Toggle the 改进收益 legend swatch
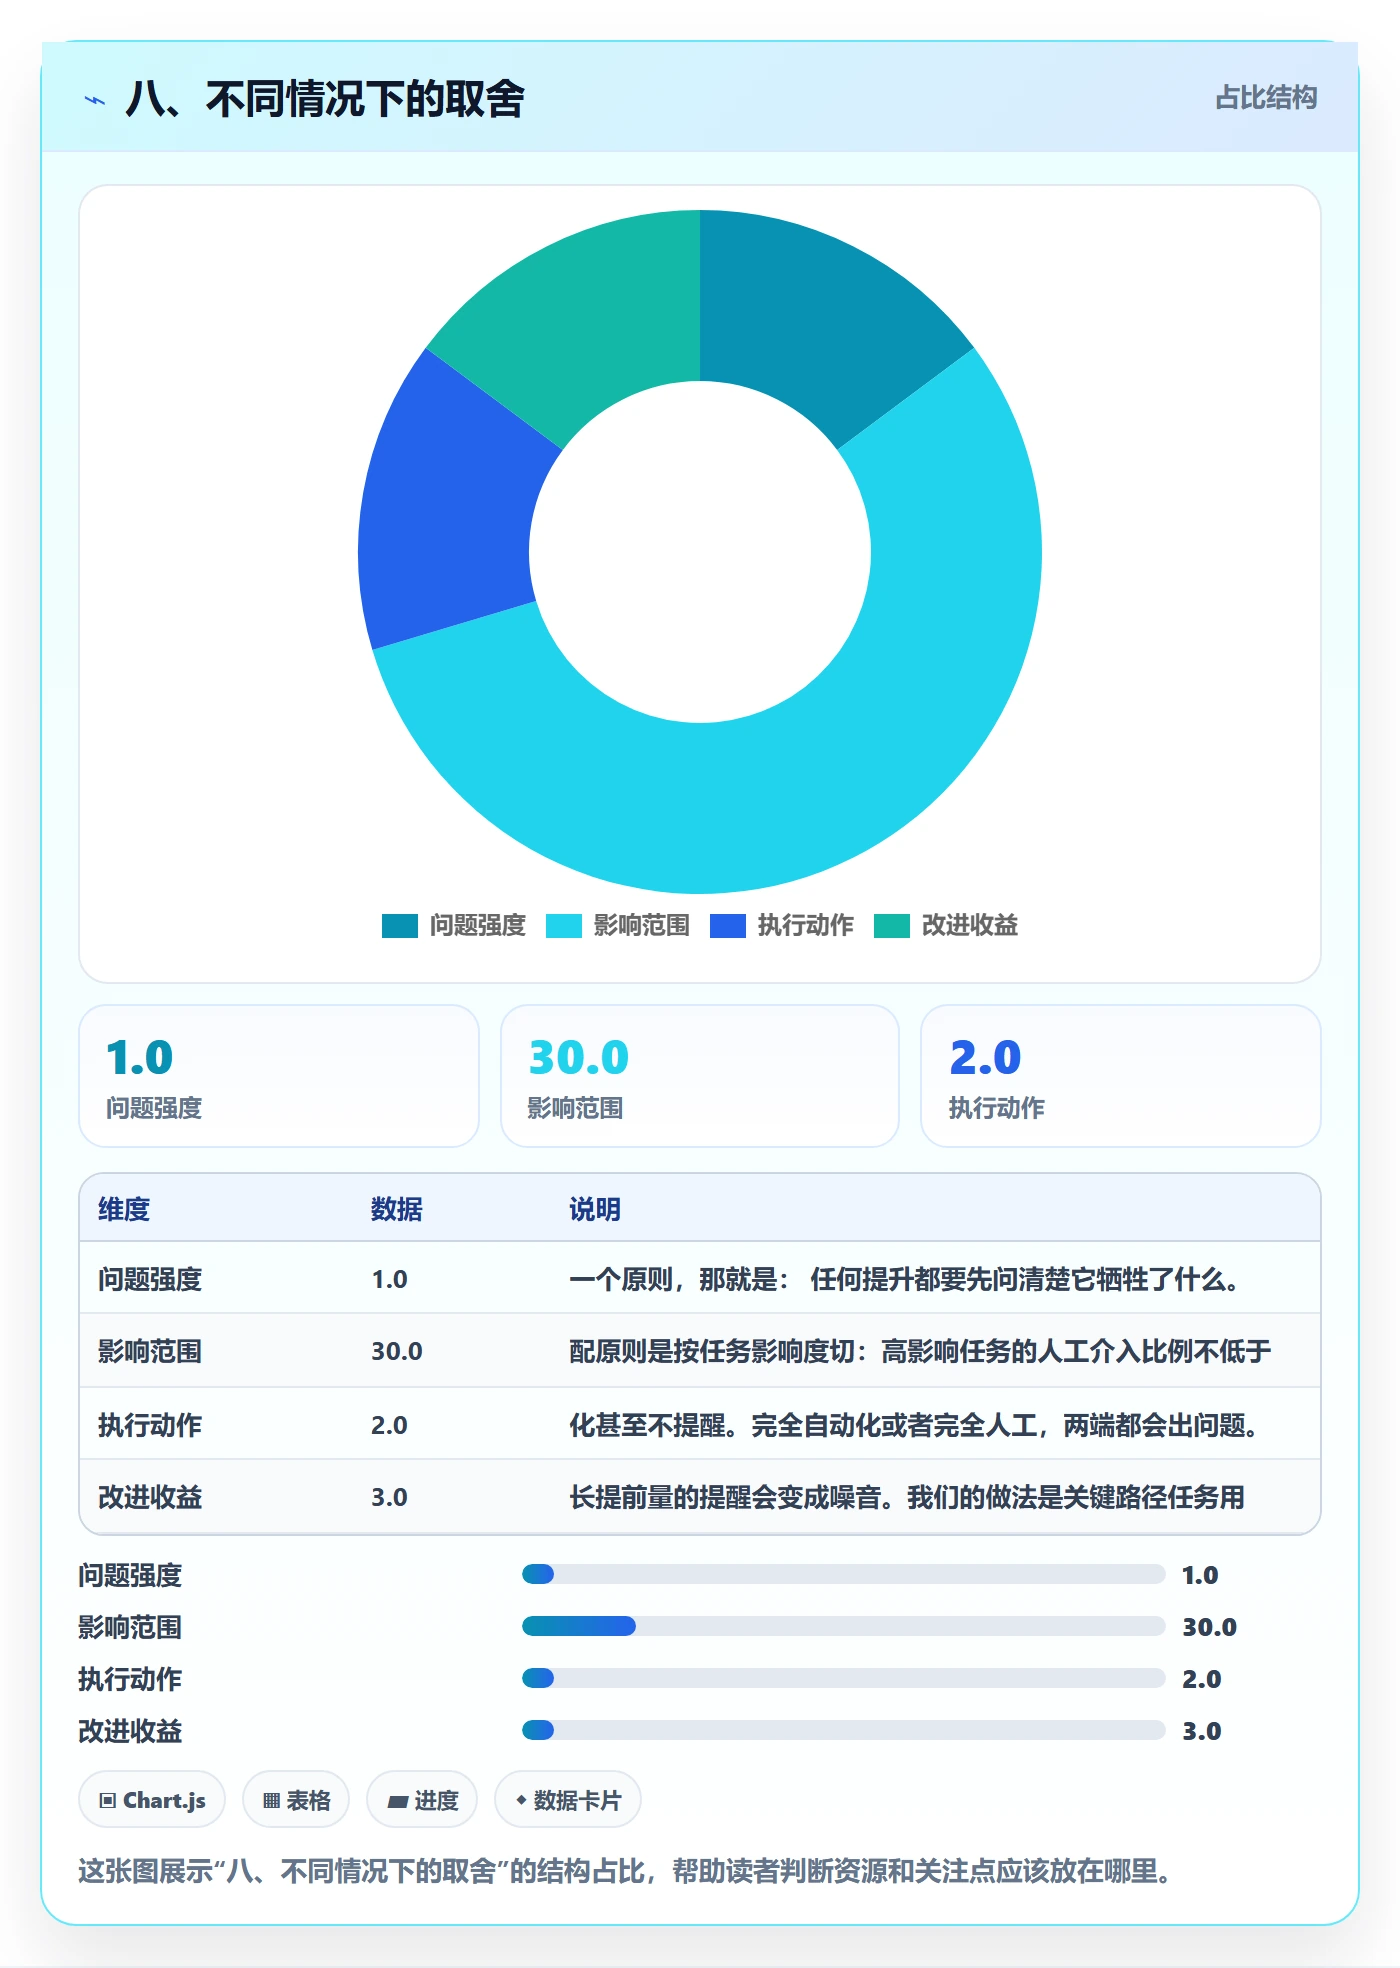The height and width of the screenshot is (1968, 1400). coord(892,926)
